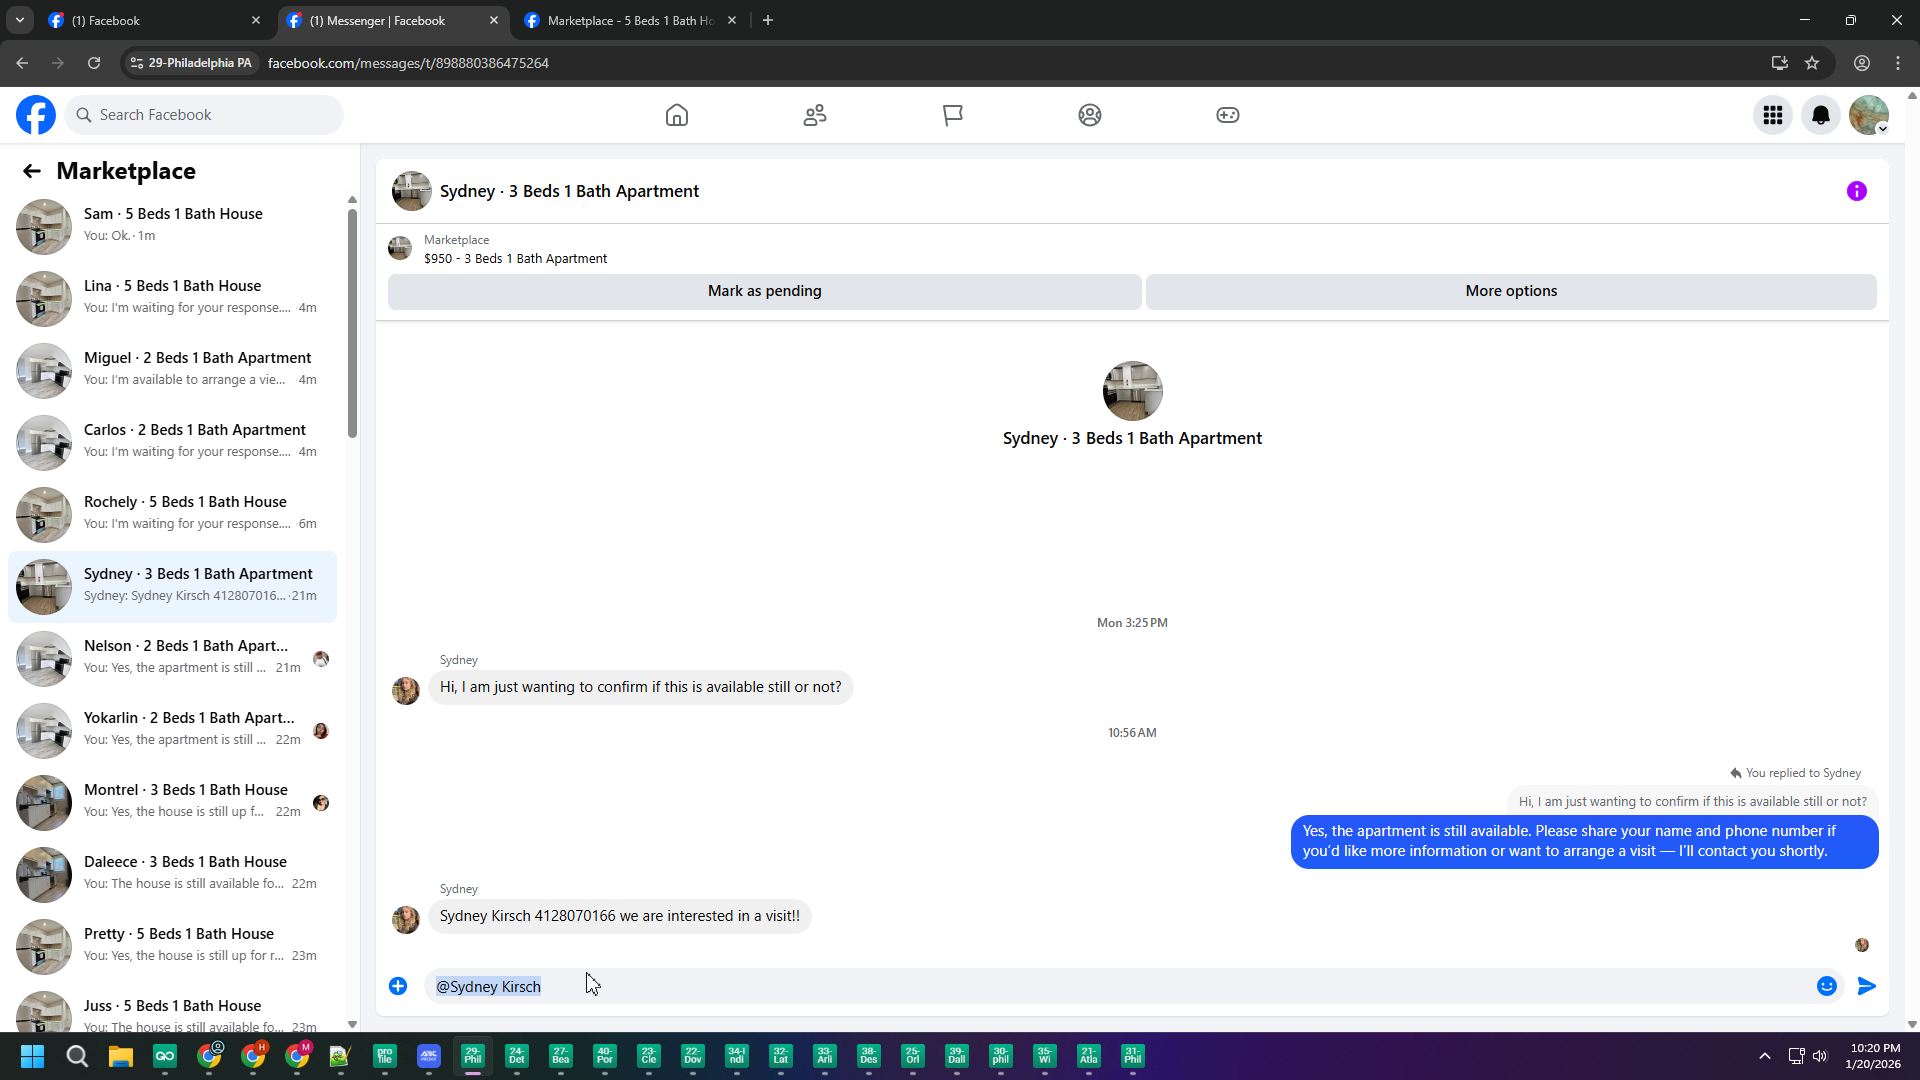1920x1080 pixels.
Task: Open the Chrome three-dot menu
Action: [1898, 63]
